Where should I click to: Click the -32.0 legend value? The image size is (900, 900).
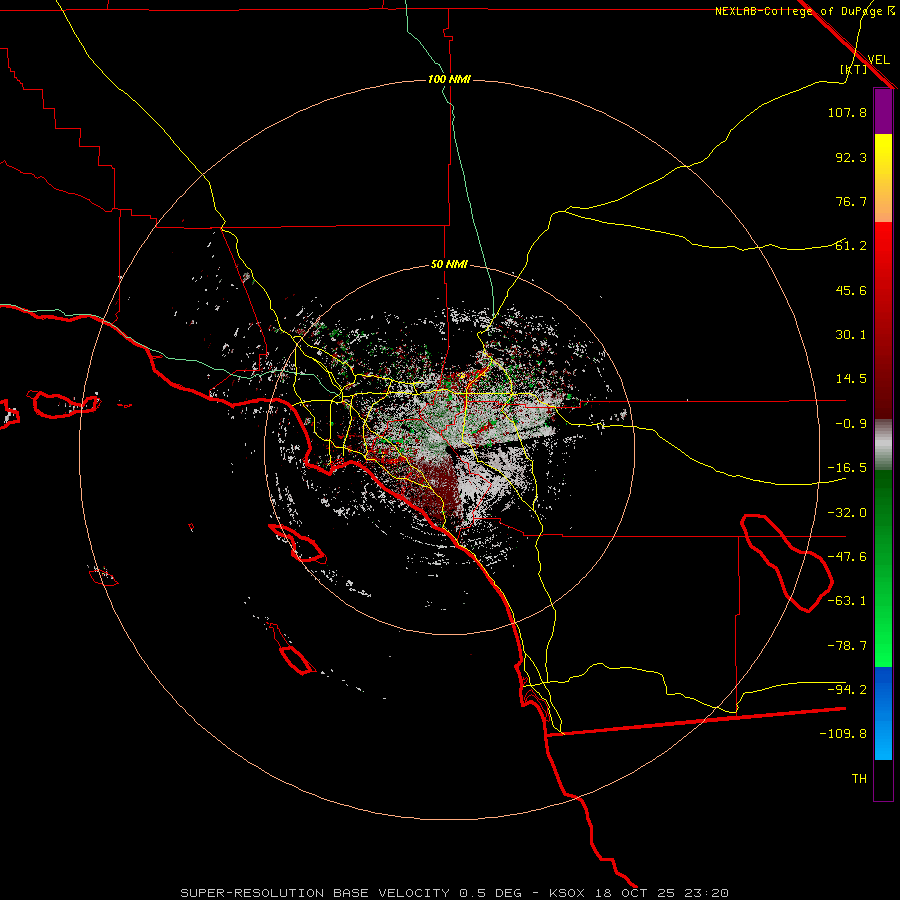click(847, 513)
